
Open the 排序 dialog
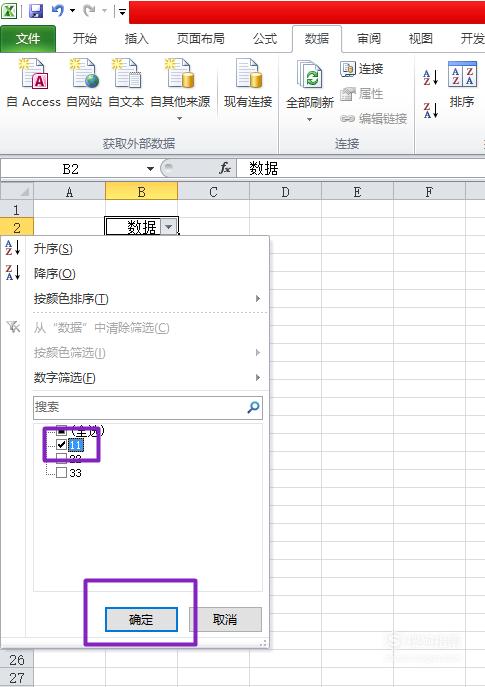[x=462, y=84]
